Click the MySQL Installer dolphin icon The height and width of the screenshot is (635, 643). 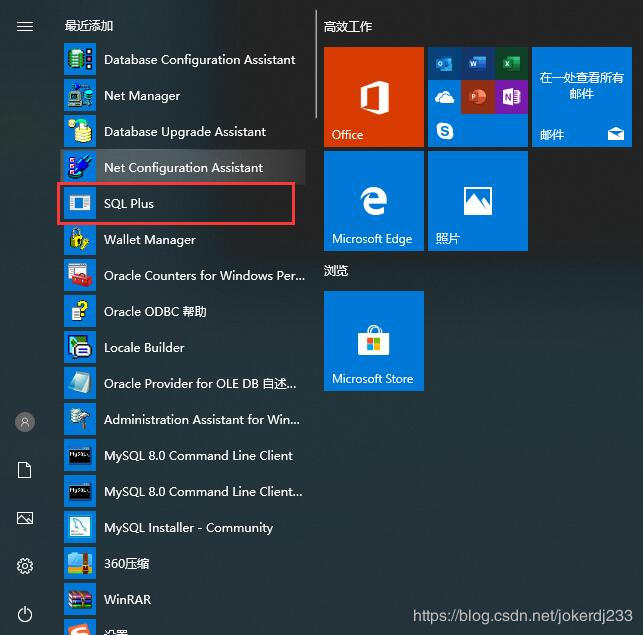tap(80, 527)
